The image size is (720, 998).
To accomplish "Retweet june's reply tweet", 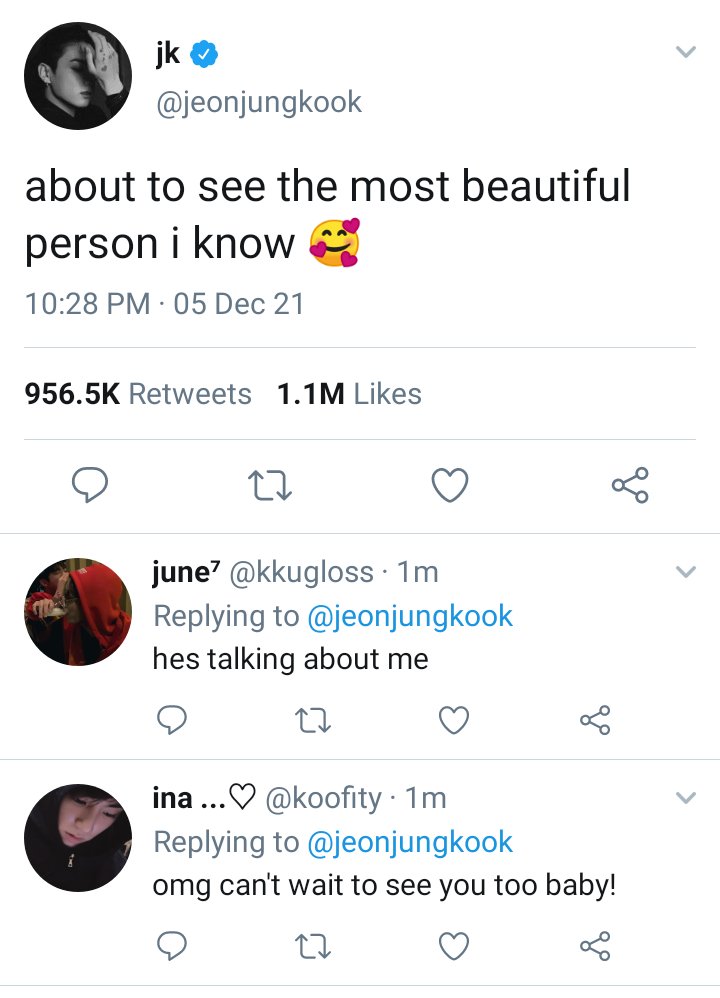I will coord(314,720).
